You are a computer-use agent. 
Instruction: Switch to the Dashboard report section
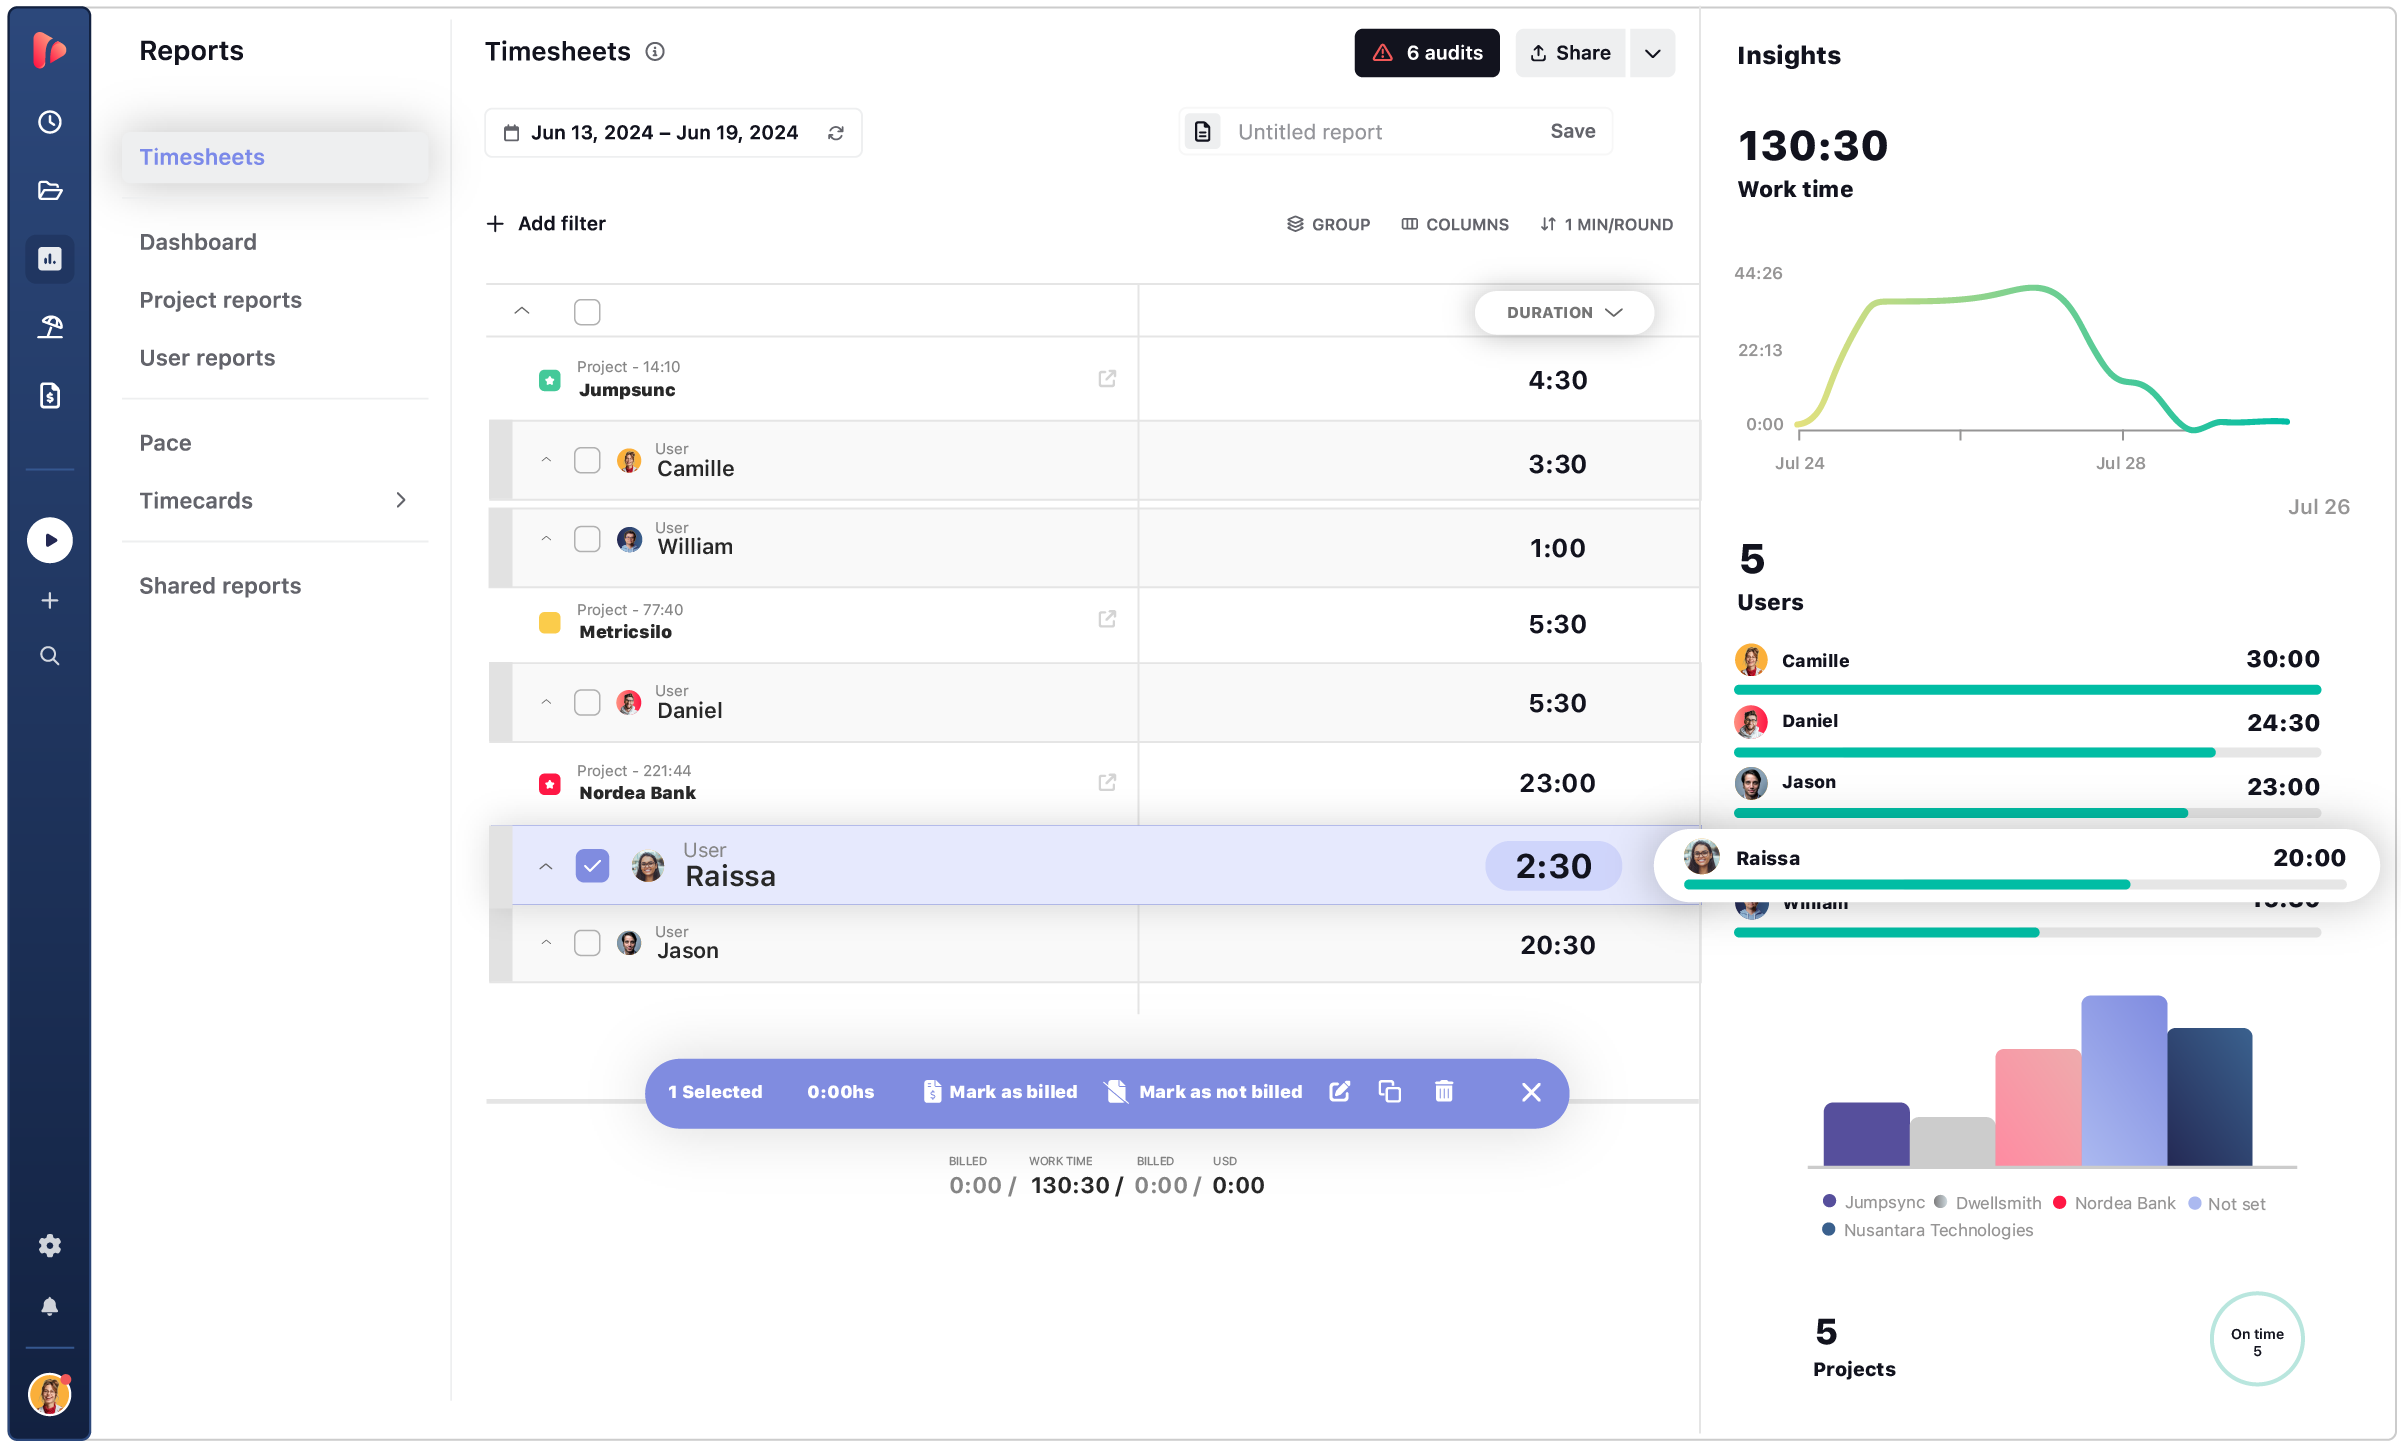coord(197,241)
